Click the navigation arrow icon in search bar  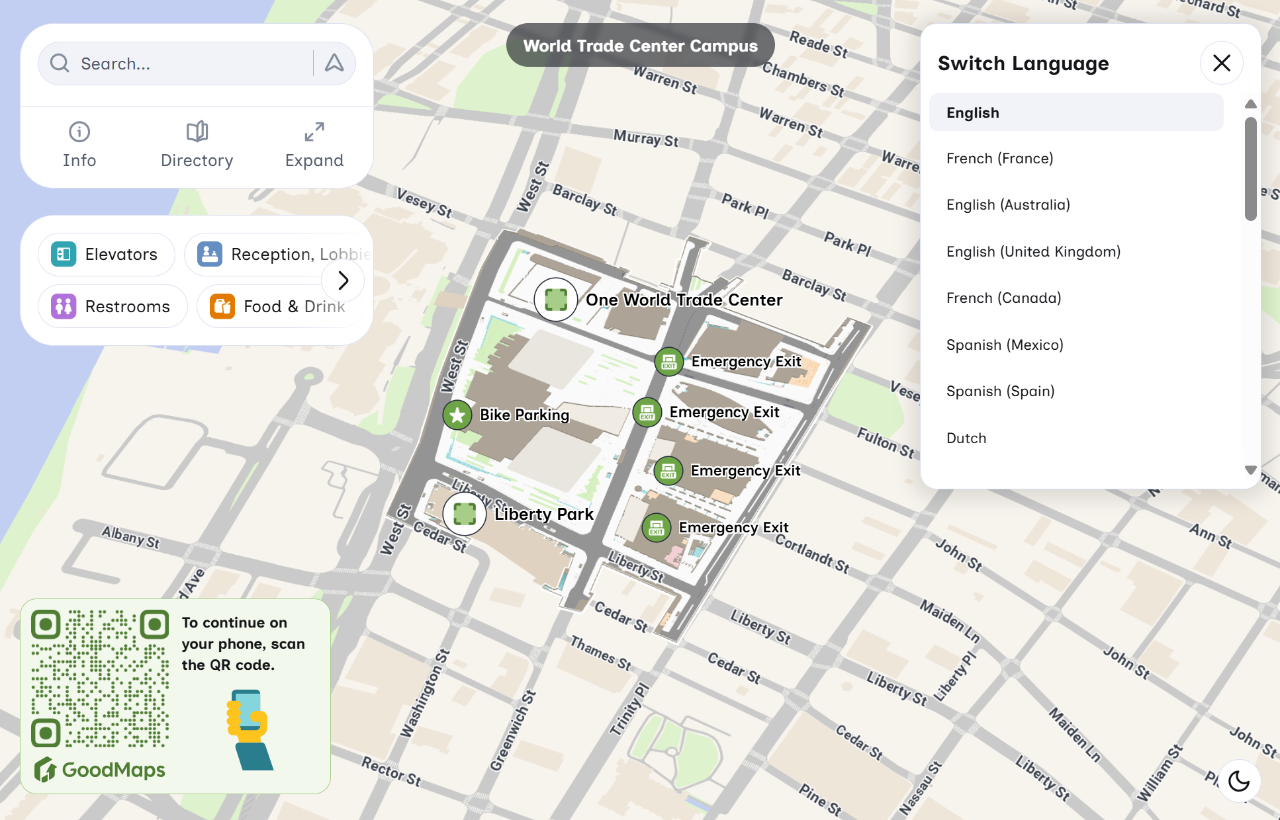(334, 63)
